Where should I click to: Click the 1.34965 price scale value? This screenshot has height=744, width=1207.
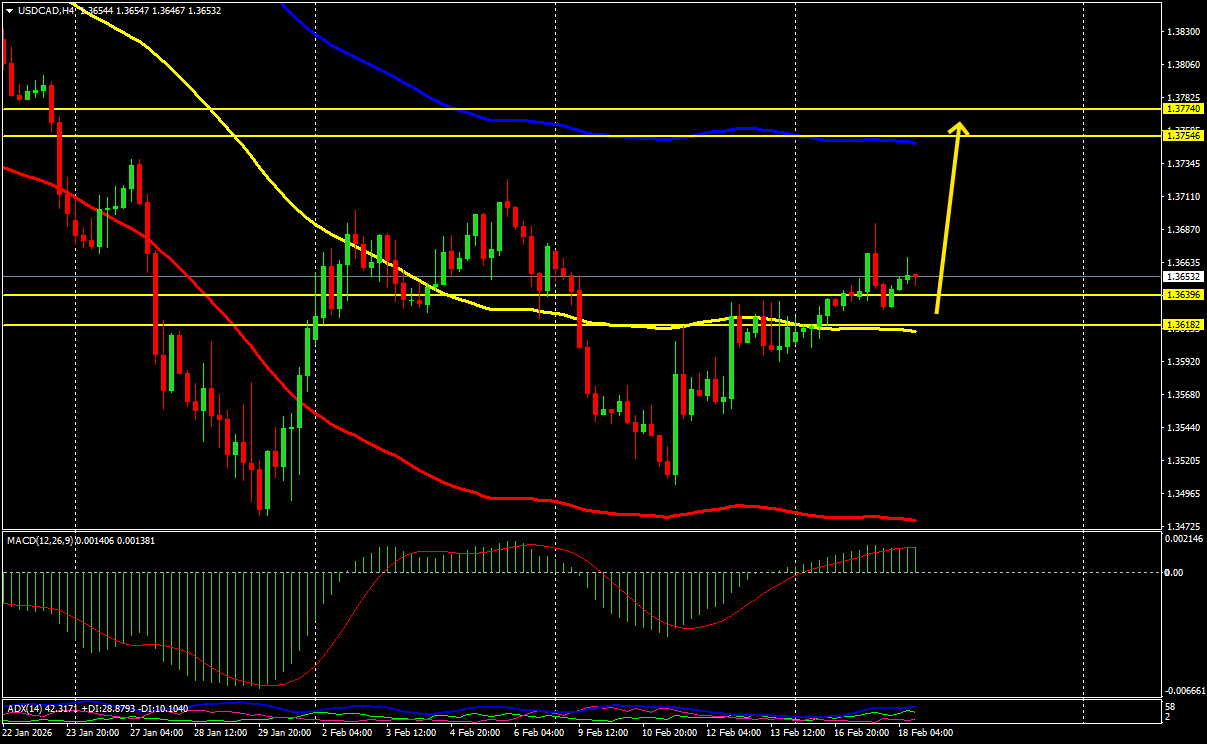[1183, 494]
